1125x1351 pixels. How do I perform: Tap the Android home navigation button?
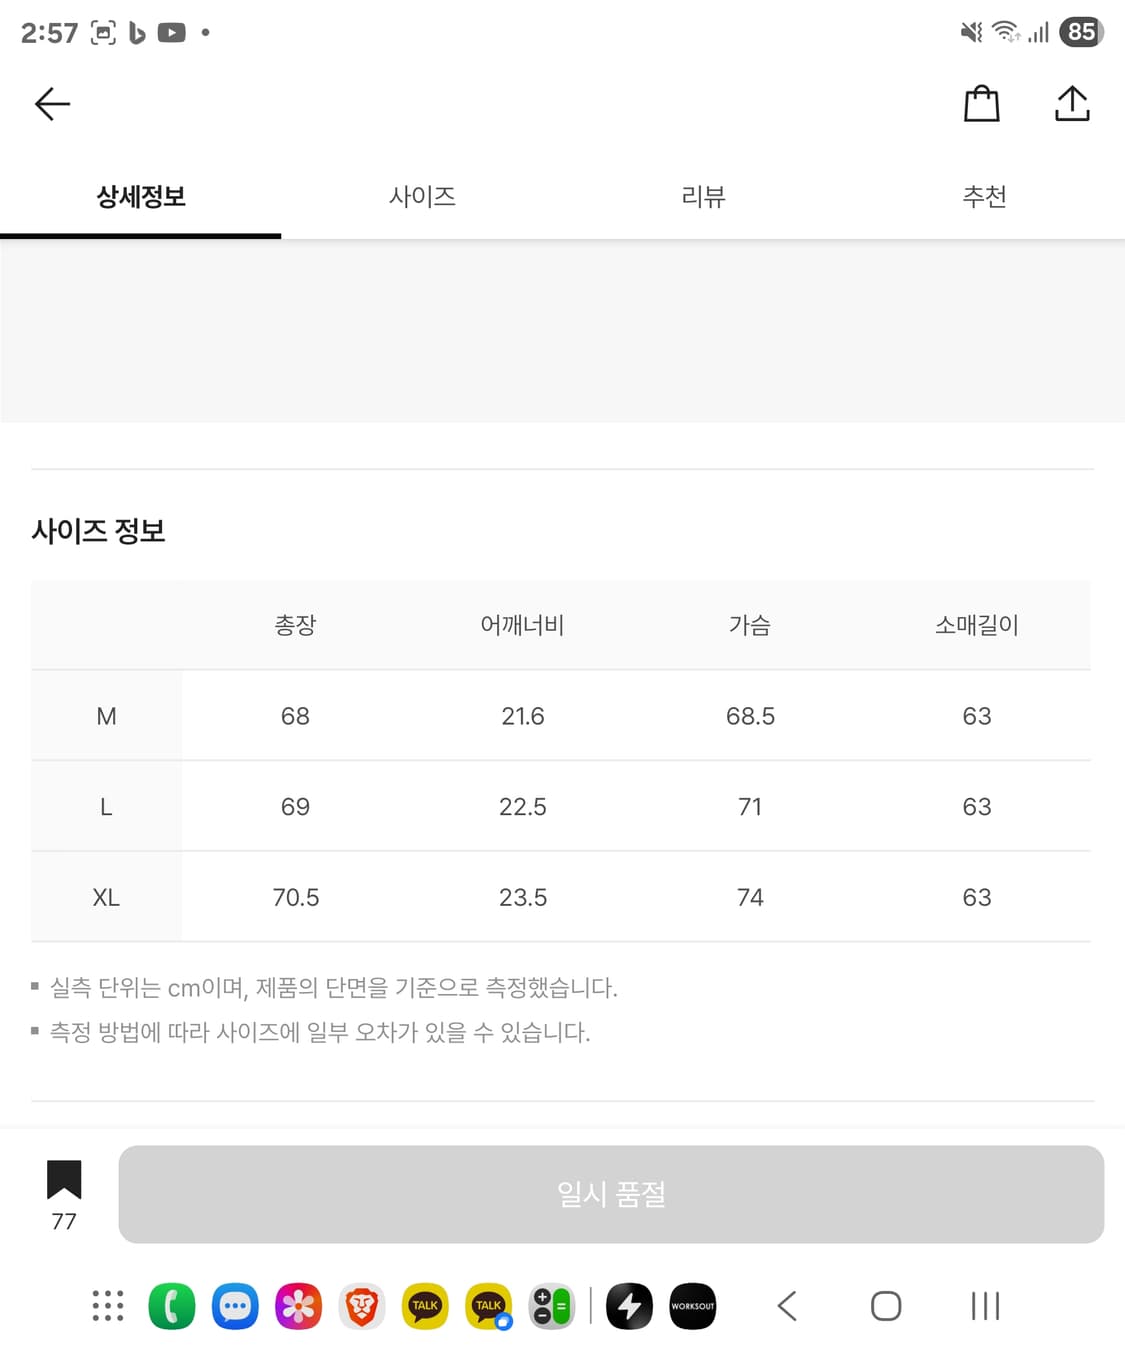pos(886,1306)
